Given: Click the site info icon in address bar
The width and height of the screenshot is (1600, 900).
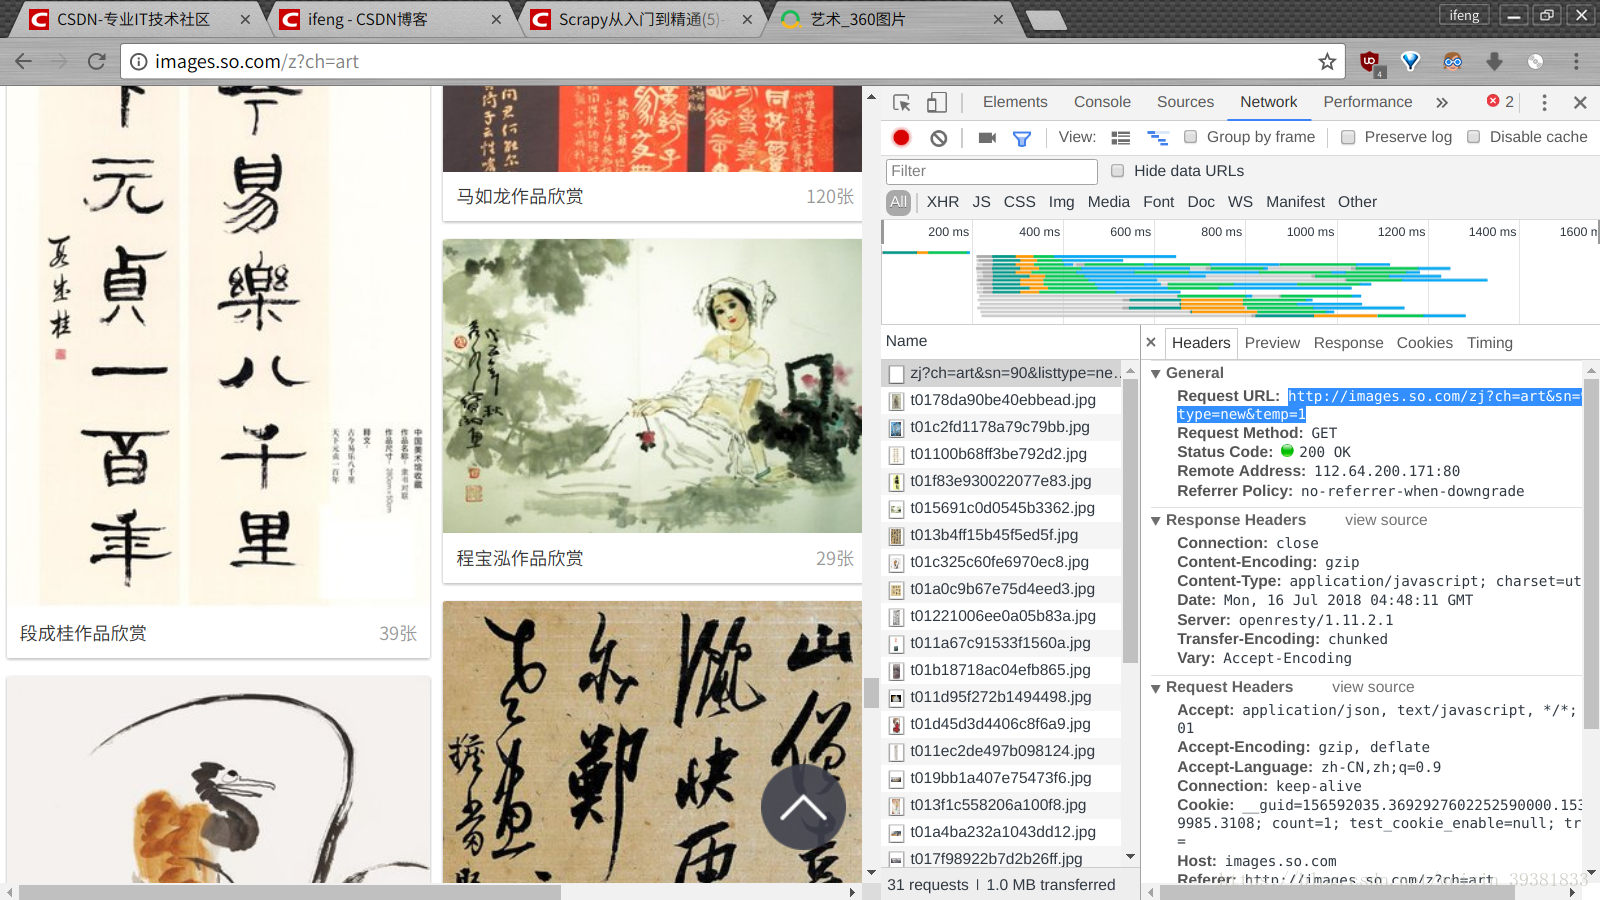Looking at the screenshot, I should point(138,61).
